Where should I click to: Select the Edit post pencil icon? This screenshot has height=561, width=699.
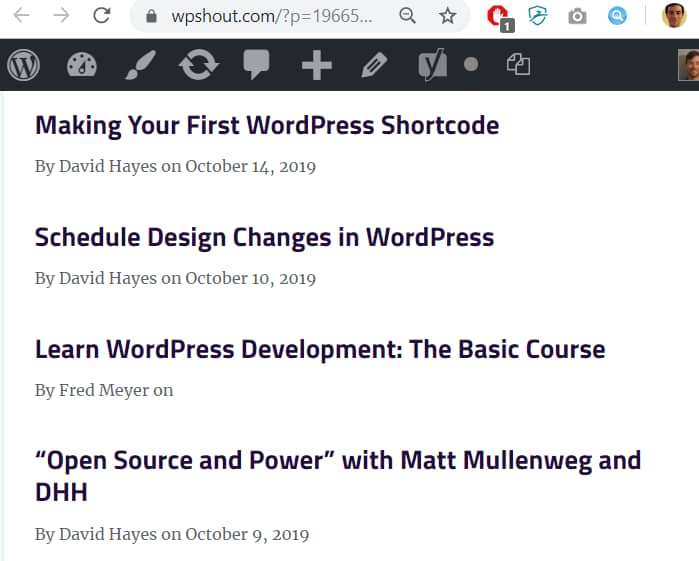[374, 65]
